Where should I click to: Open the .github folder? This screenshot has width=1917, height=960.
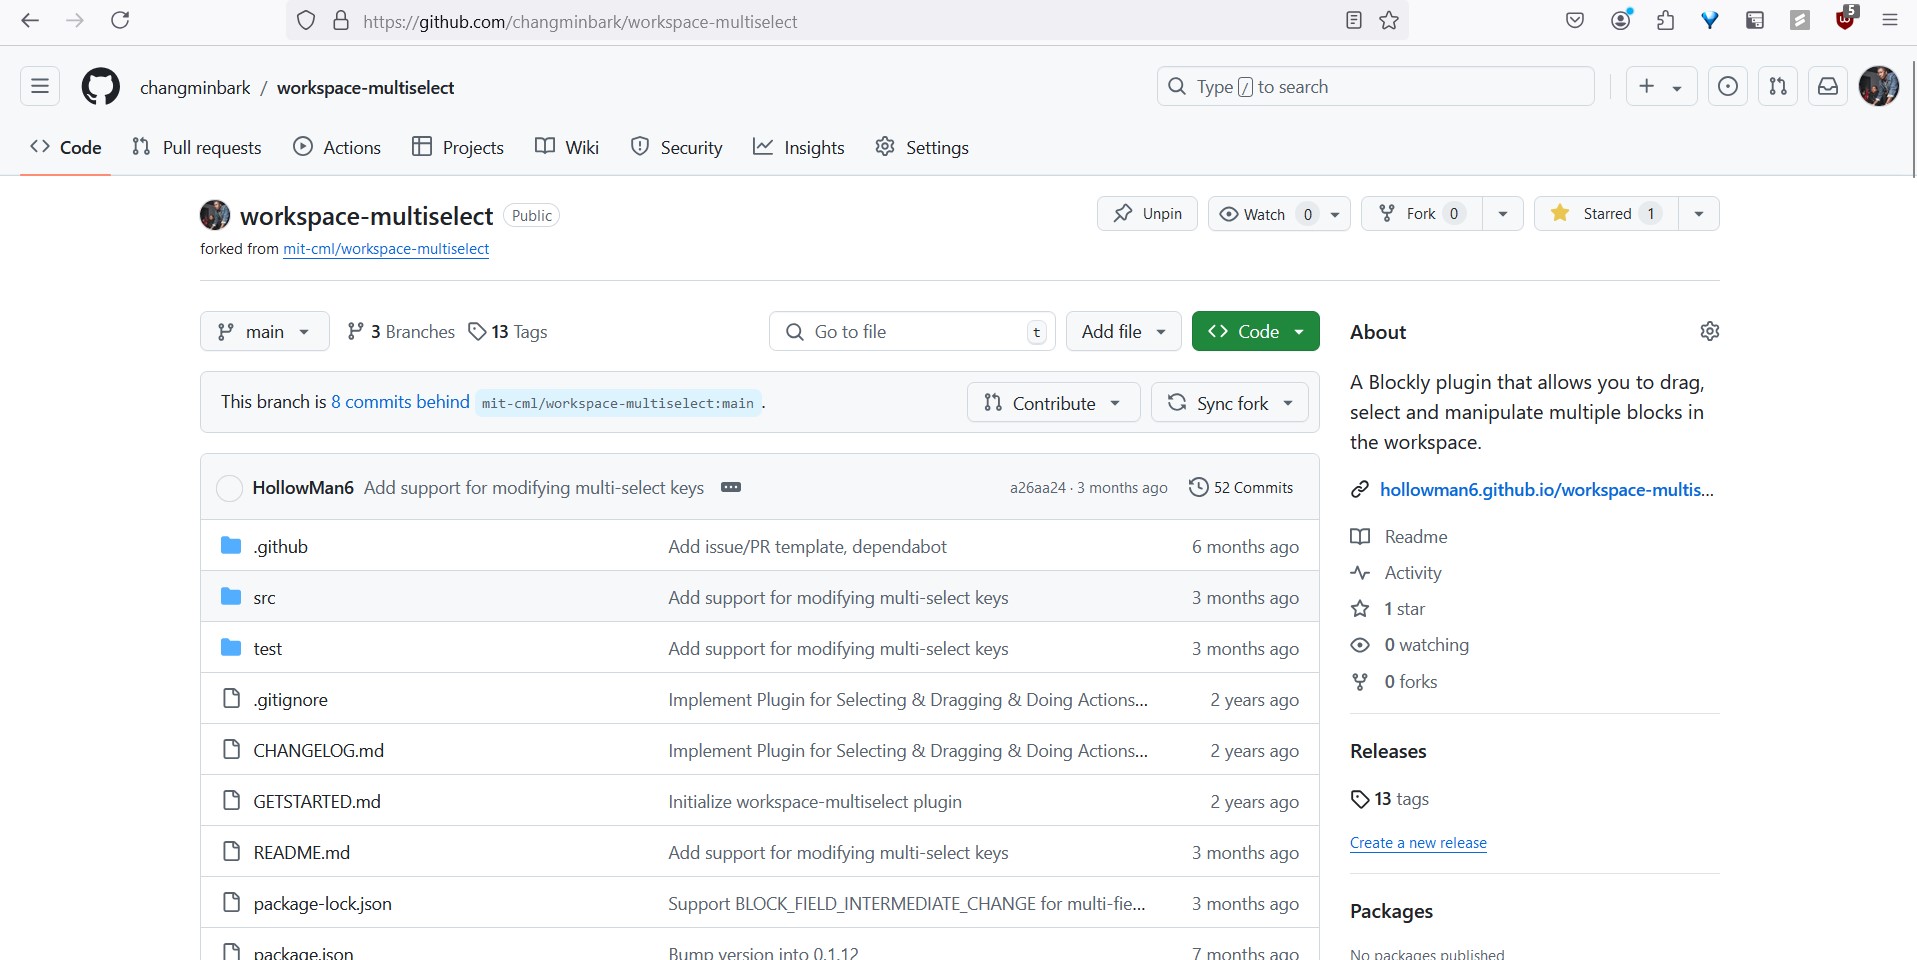[x=280, y=546]
